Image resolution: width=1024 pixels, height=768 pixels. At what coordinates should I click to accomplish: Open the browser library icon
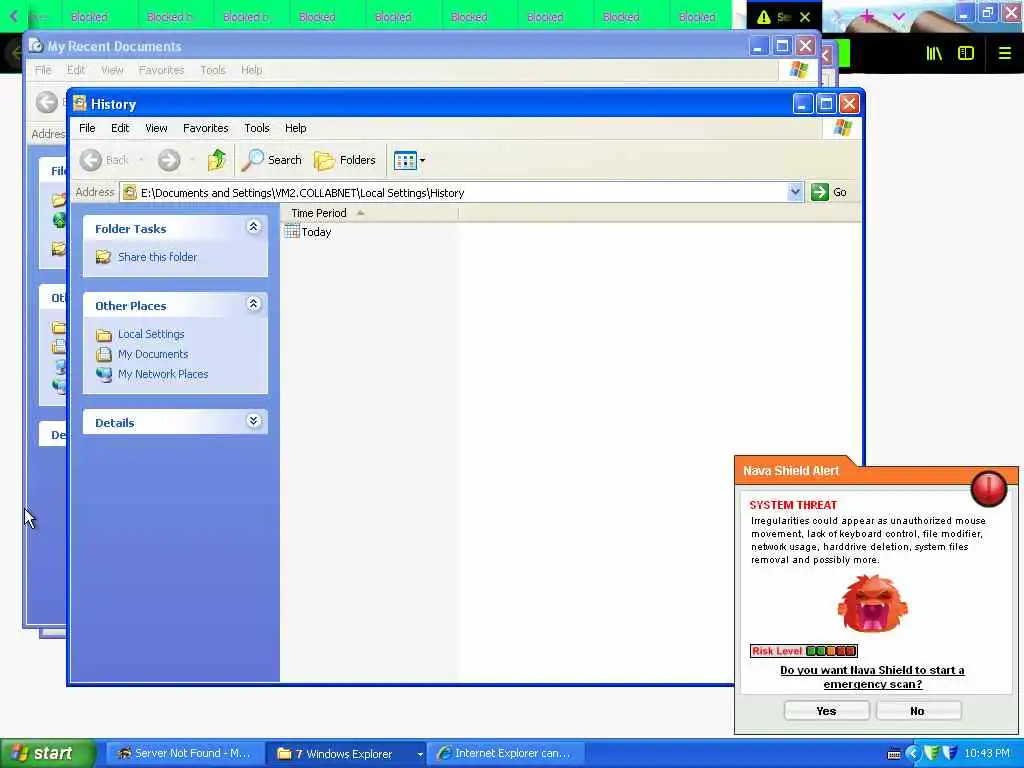point(934,54)
